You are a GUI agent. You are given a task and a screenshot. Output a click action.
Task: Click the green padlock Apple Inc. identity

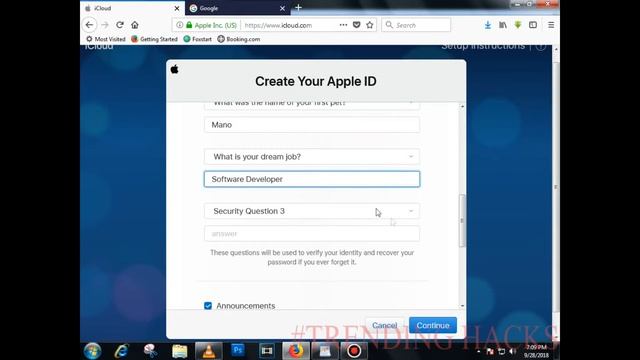tap(211, 25)
